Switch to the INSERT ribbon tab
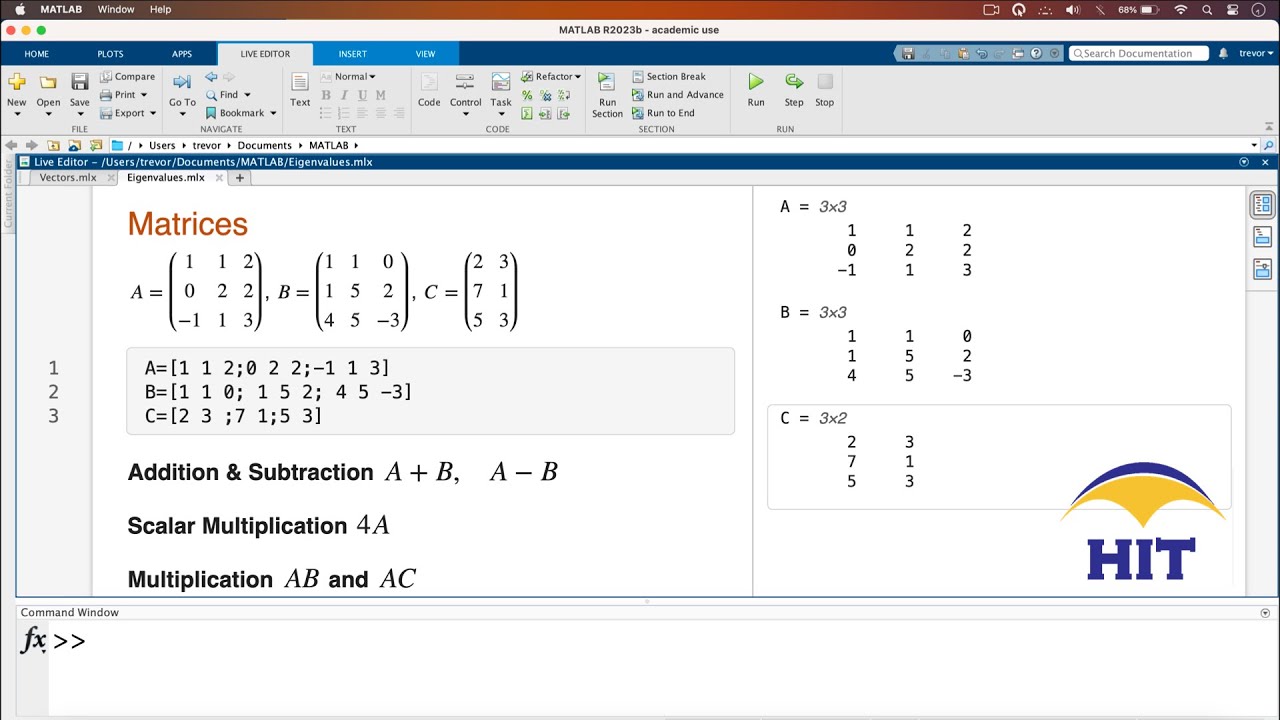This screenshot has width=1280, height=720. (x=352, y=54)
